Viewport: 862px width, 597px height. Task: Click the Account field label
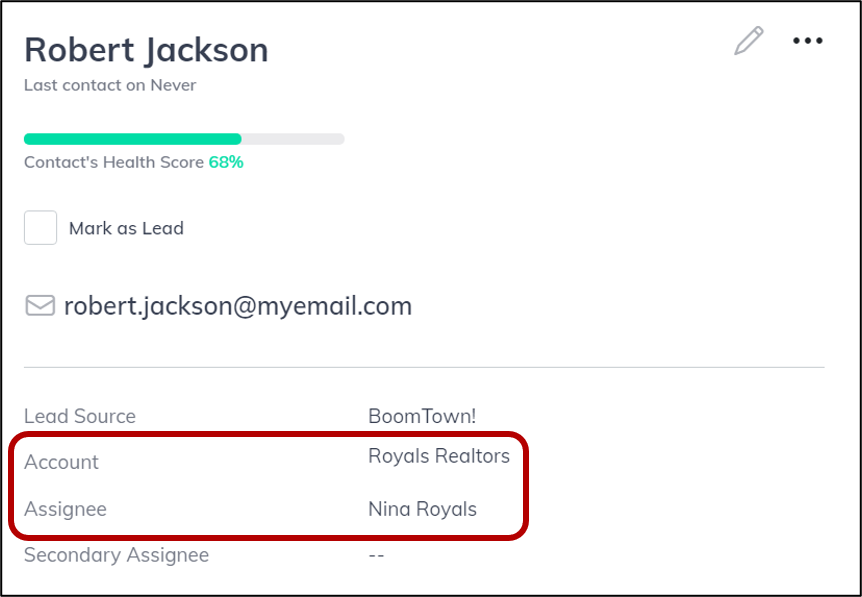tap(61, 462)
